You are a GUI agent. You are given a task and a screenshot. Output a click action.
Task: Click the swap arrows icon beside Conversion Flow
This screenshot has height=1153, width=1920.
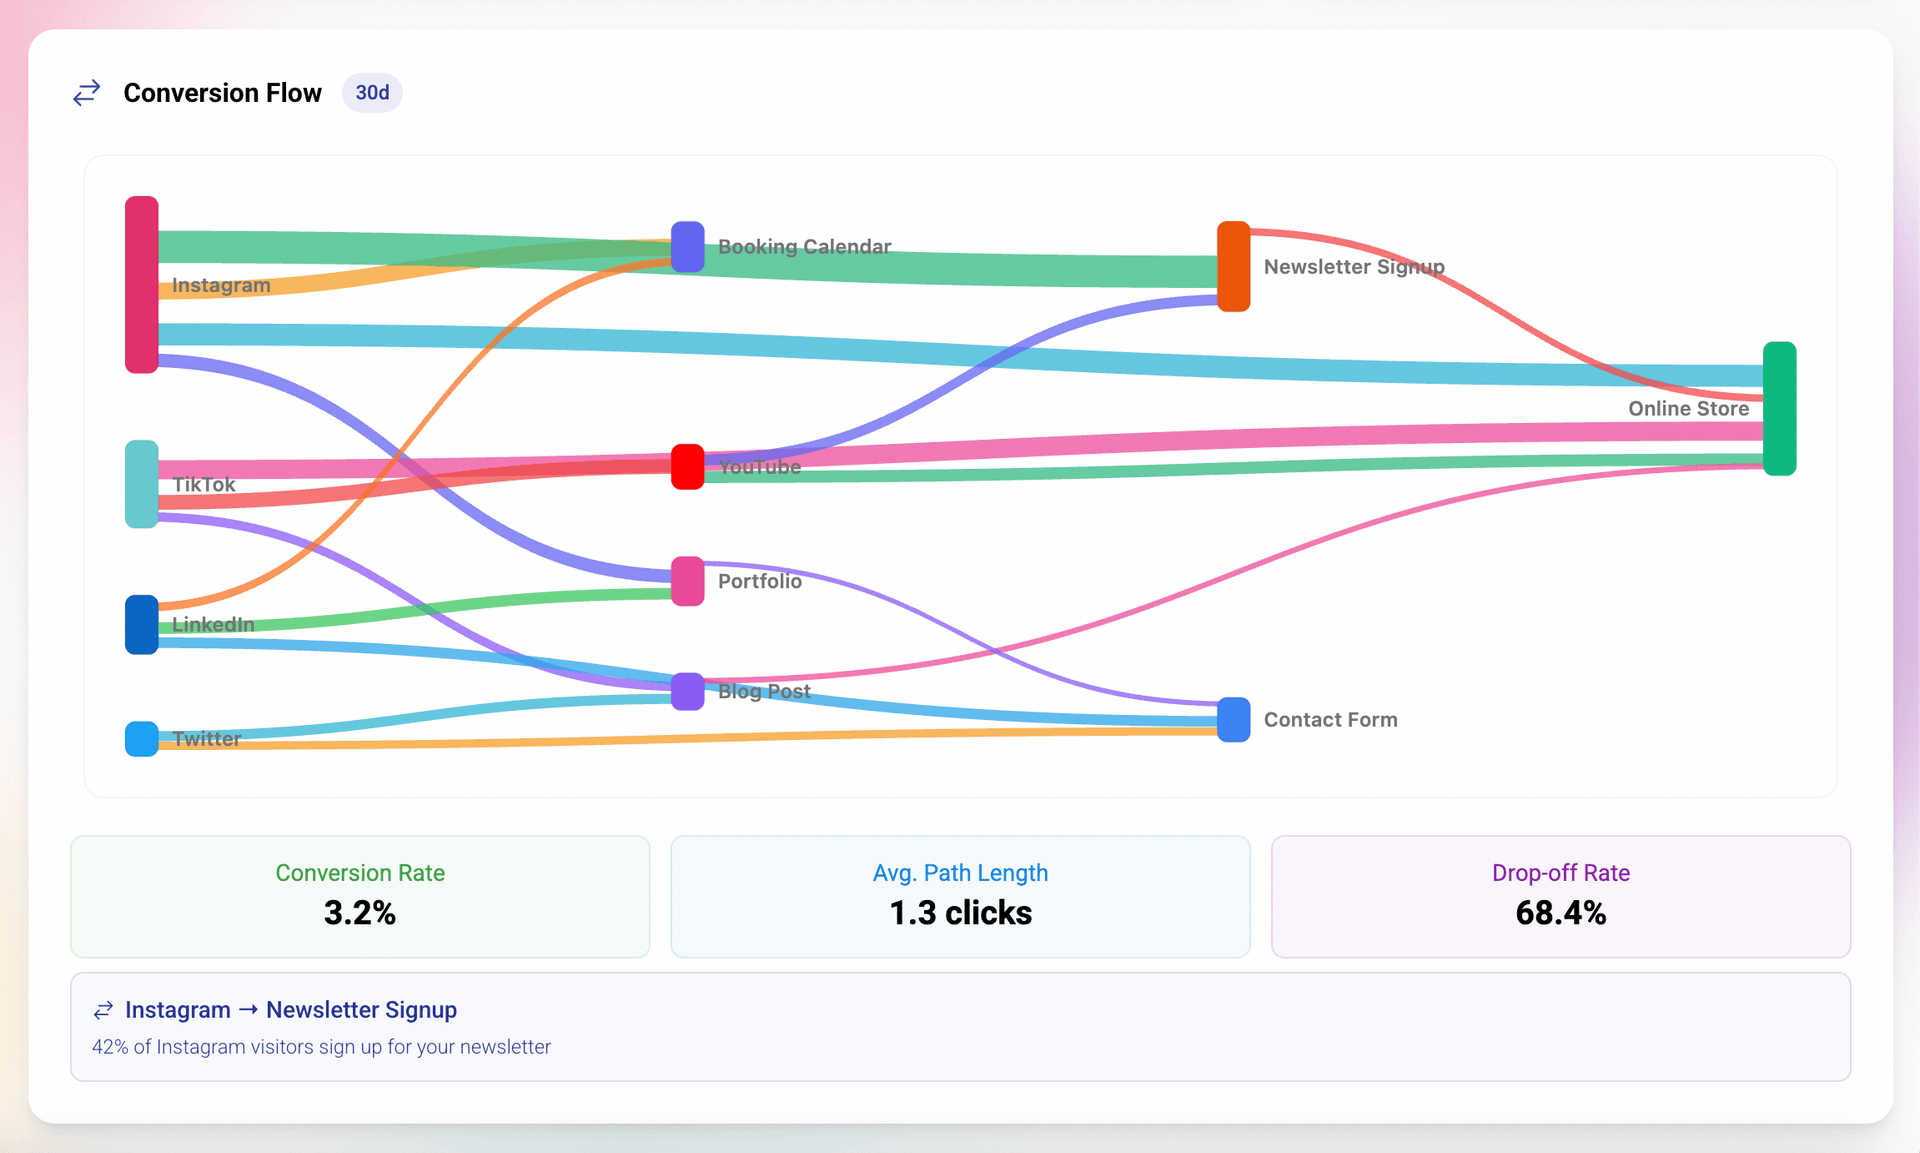pos(87,93)
